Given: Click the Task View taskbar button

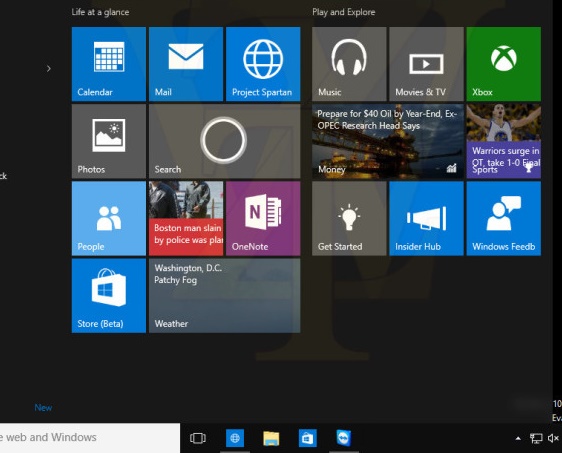Looking at the screenshot, I should [x=198, y=438].
